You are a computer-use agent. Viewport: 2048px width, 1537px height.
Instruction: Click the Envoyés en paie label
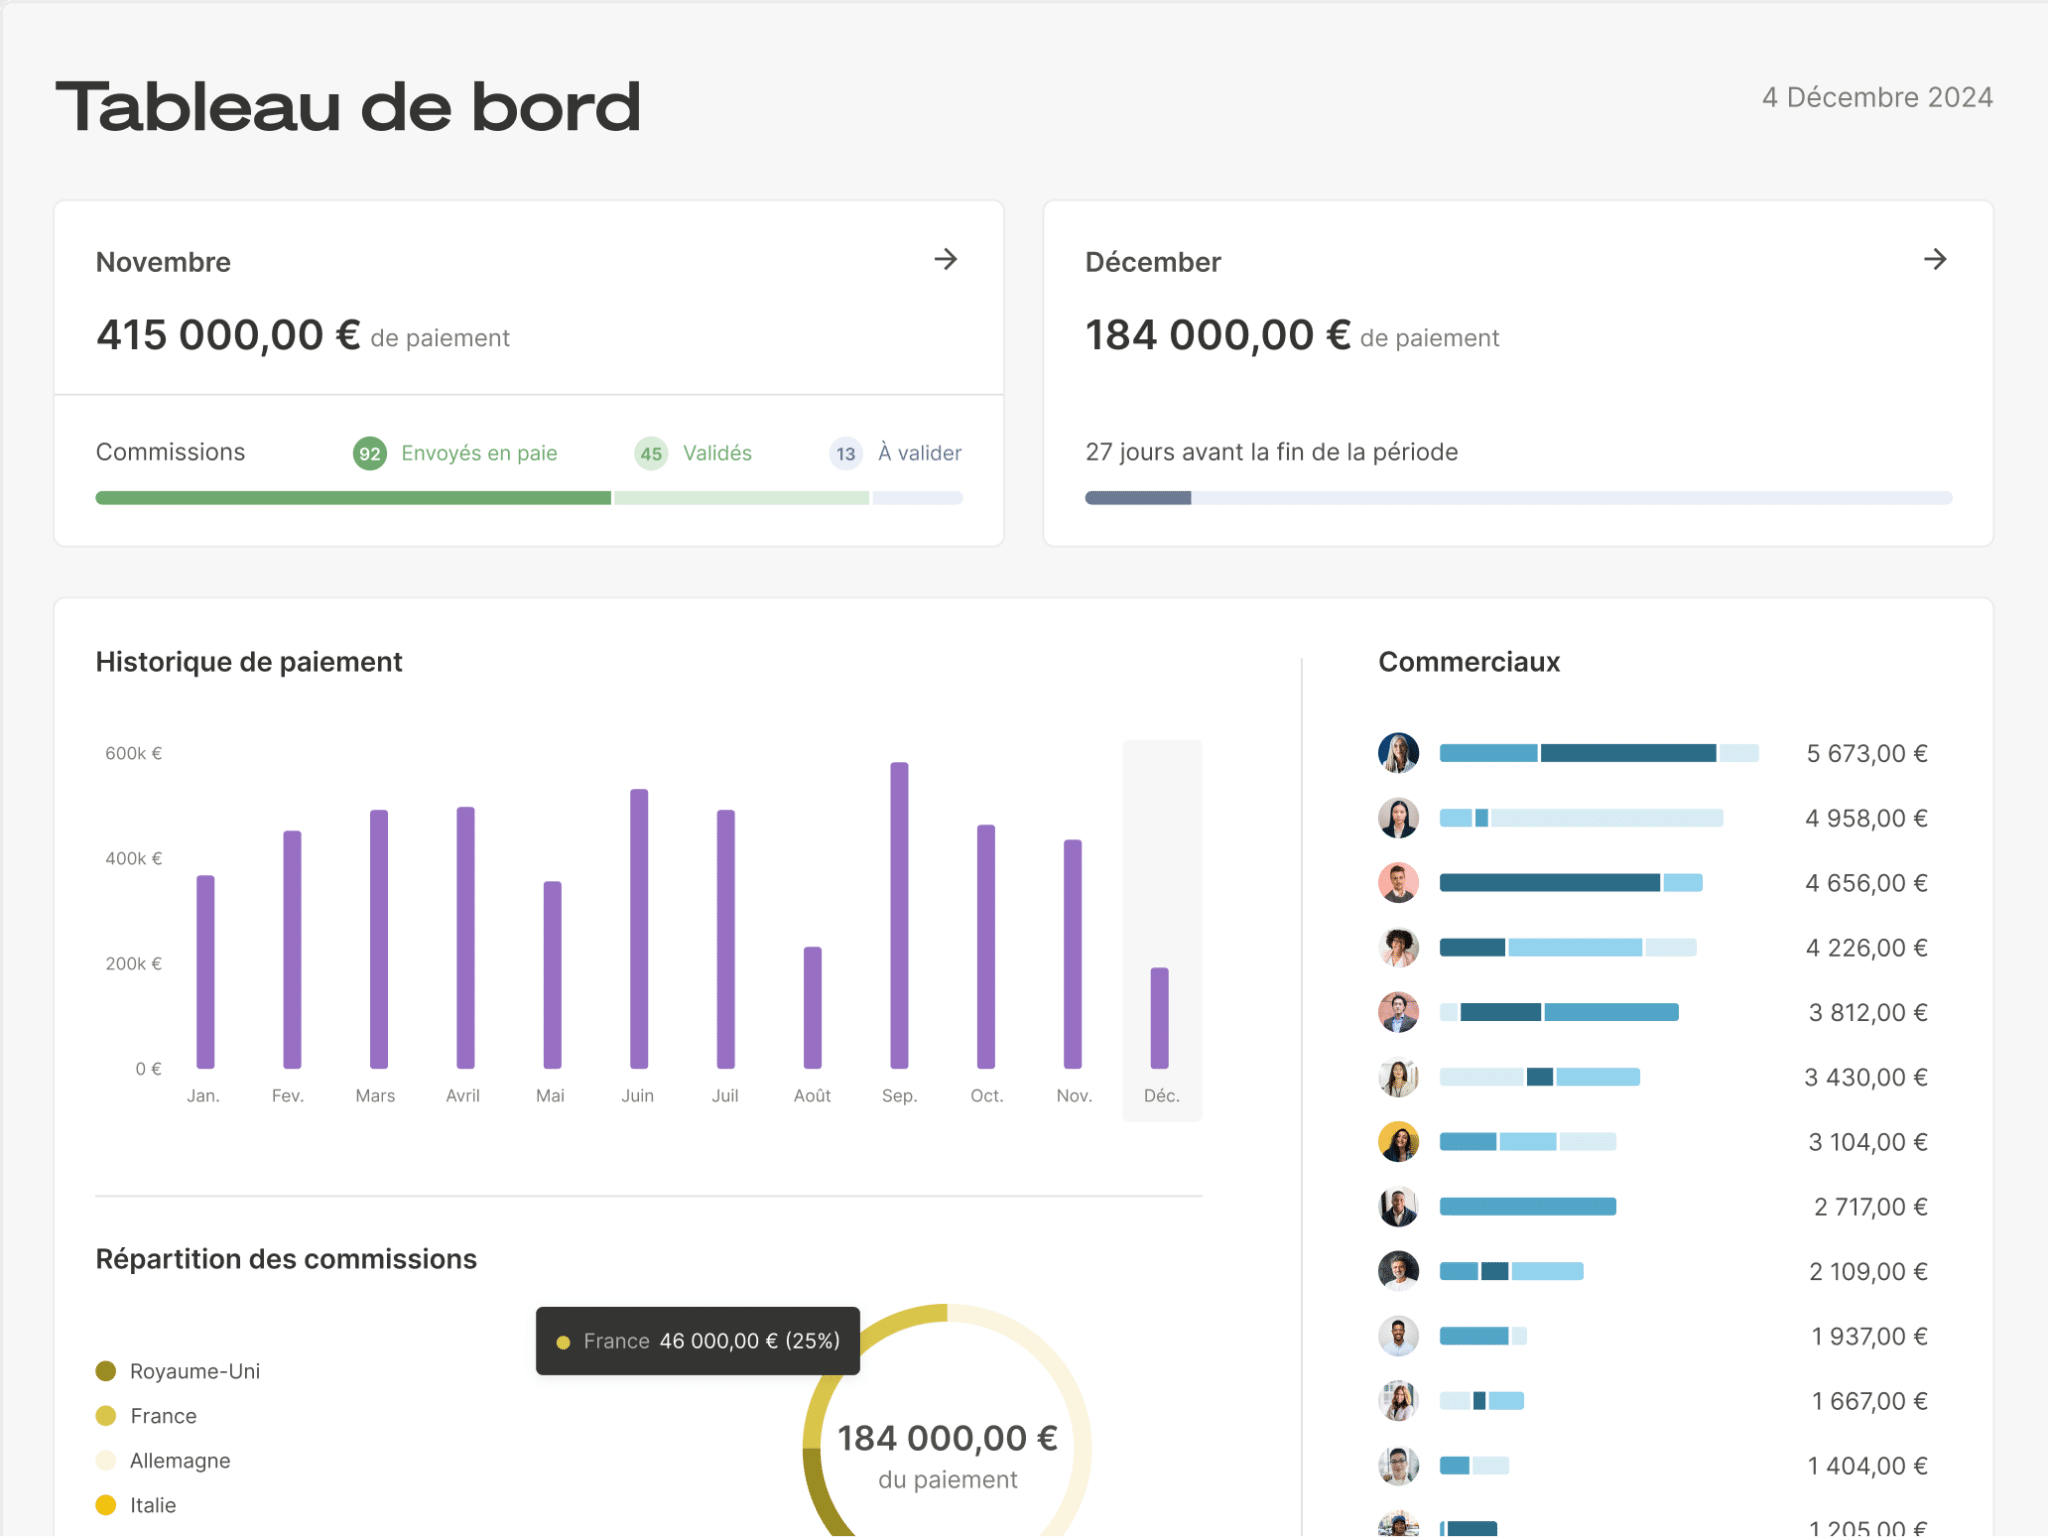pyautogui.click(x=479, y=452)
